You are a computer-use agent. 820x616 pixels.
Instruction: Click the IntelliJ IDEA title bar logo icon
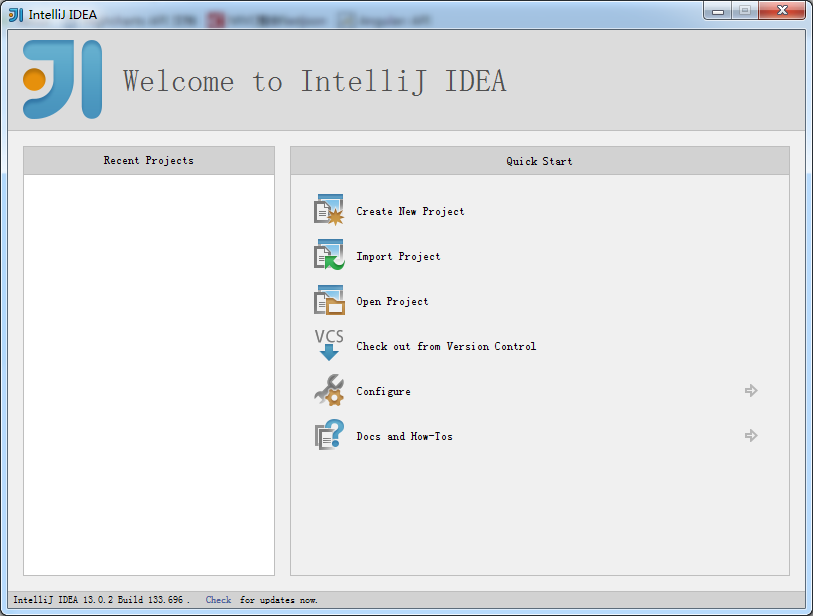[x=16, y=15]
